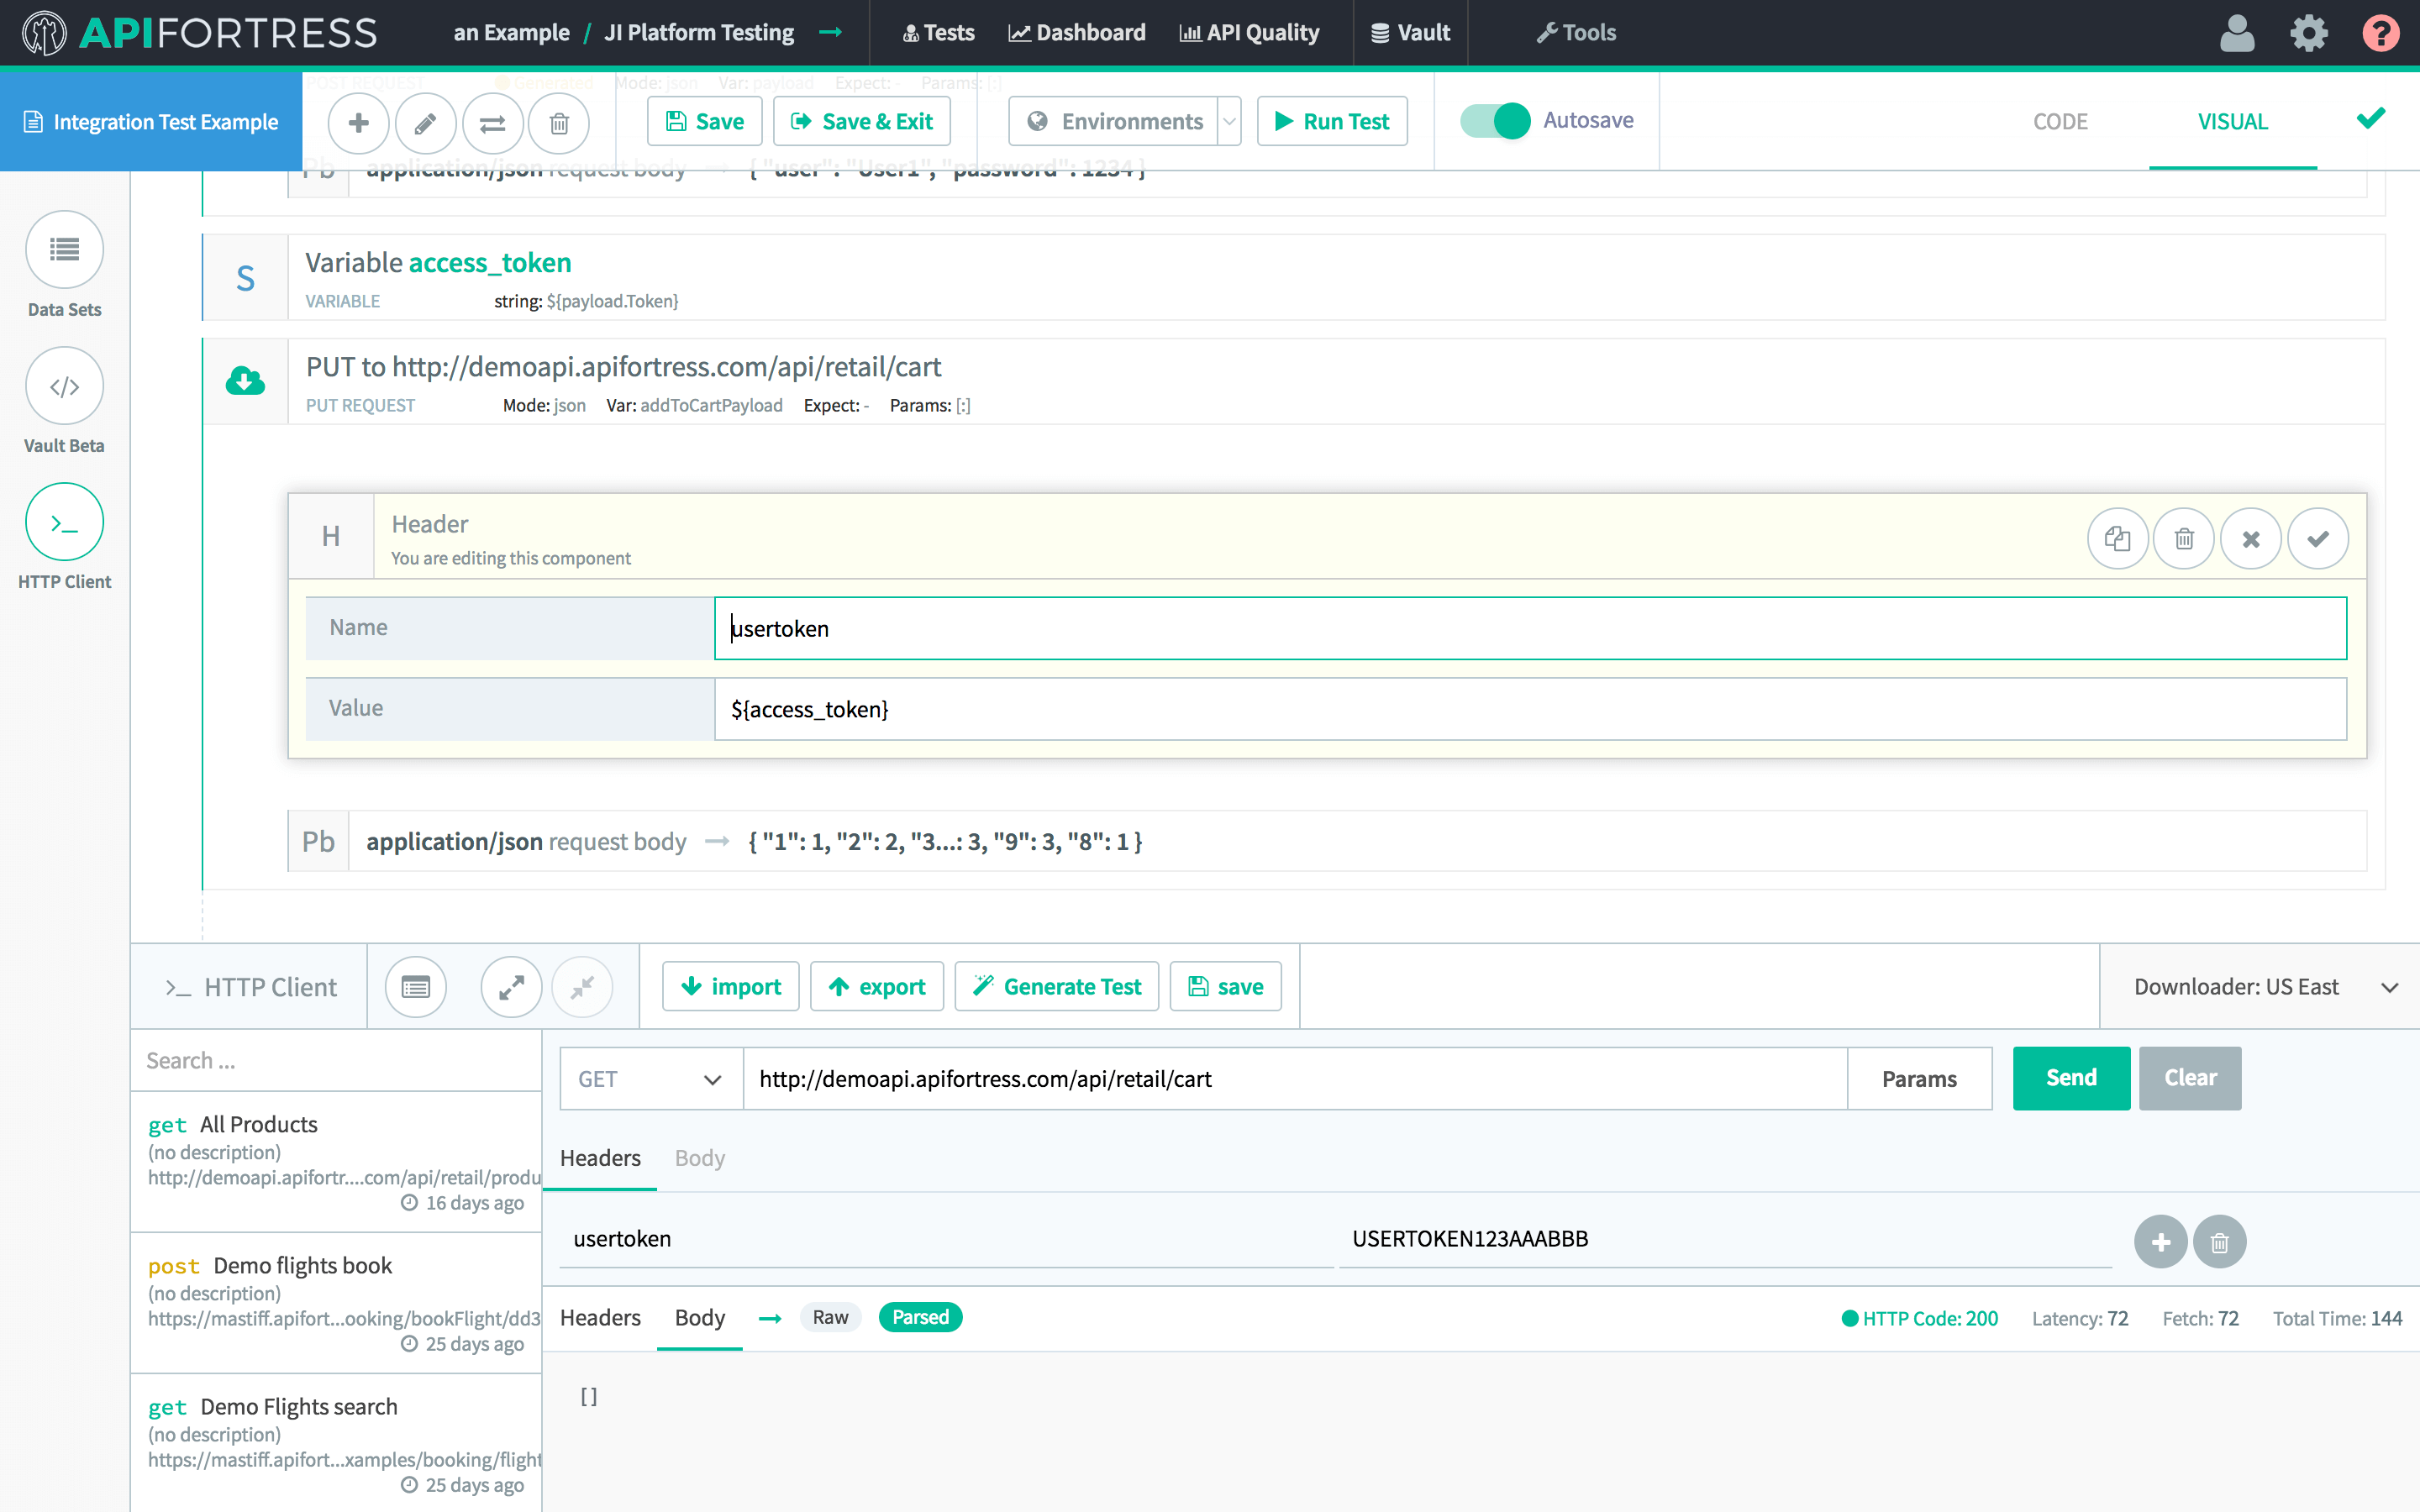Open the Environments dropdown arrow
Image resolution: width=2420 pixels, height=1512 pixels.
pyautogui.click(x=1229, y=122)
